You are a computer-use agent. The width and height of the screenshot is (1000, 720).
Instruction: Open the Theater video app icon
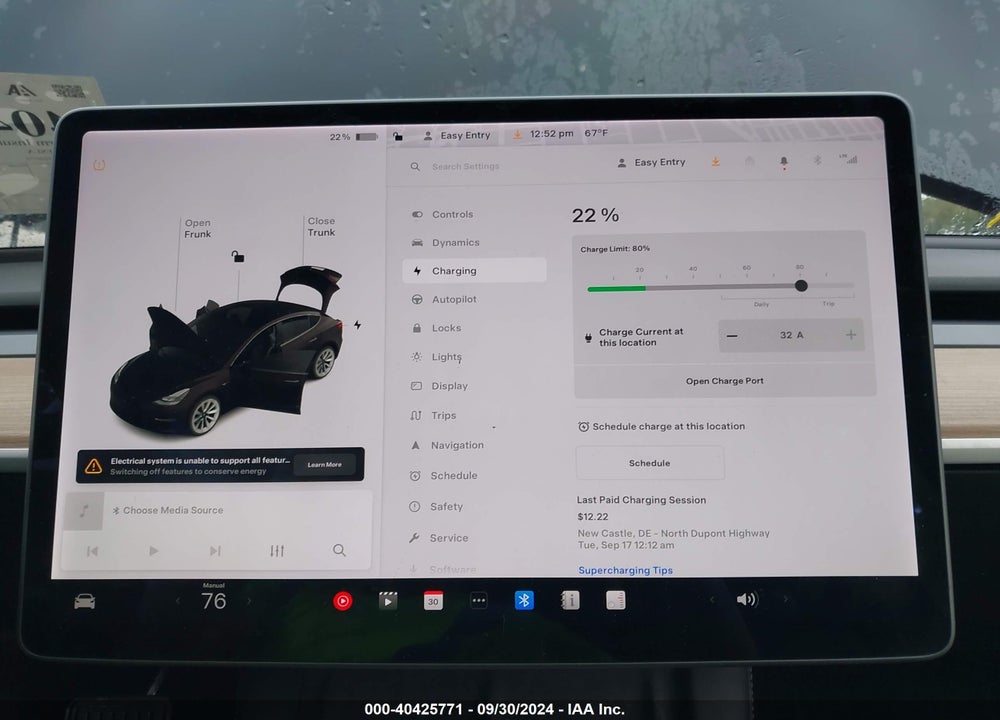point(388,600)
